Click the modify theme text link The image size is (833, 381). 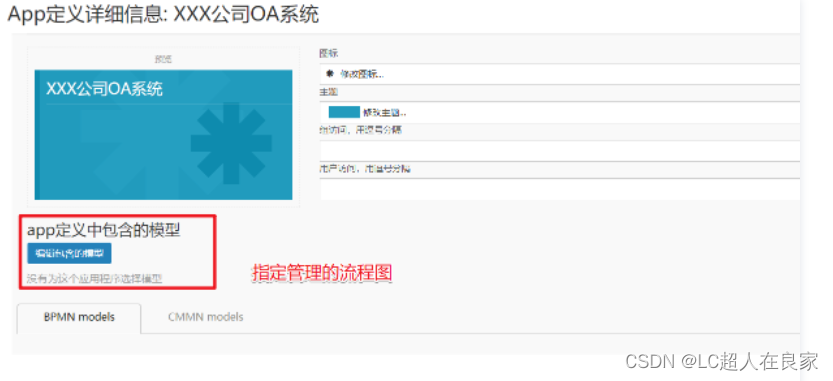tap(385, 113)
